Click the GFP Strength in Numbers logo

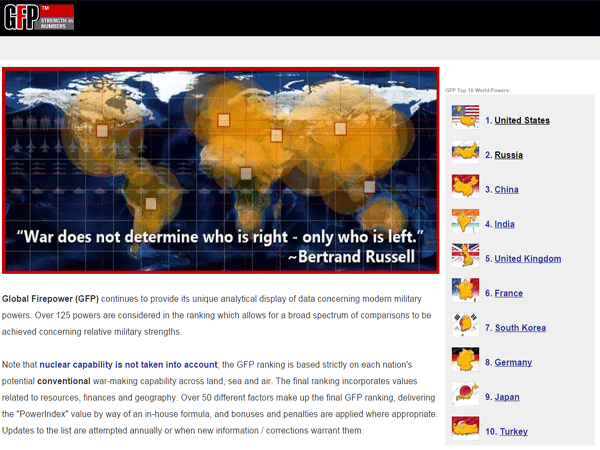pos(37,17)
